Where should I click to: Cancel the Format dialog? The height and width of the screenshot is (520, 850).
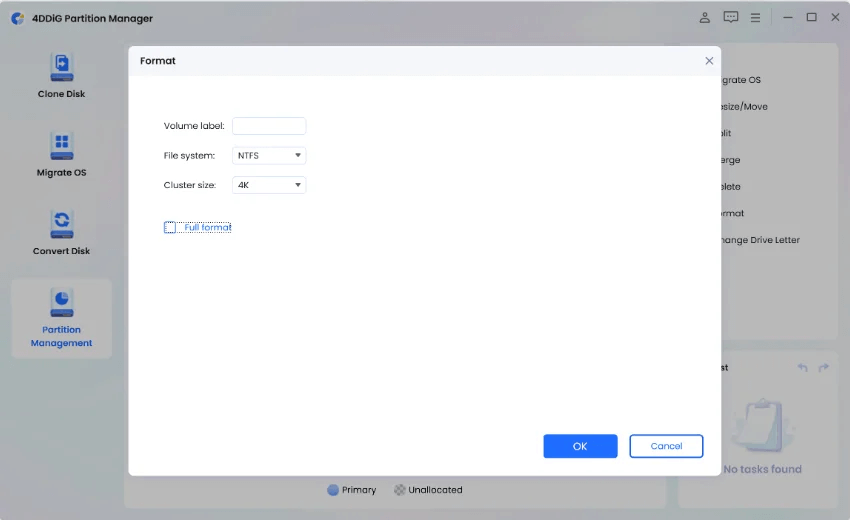pos(666,446)
